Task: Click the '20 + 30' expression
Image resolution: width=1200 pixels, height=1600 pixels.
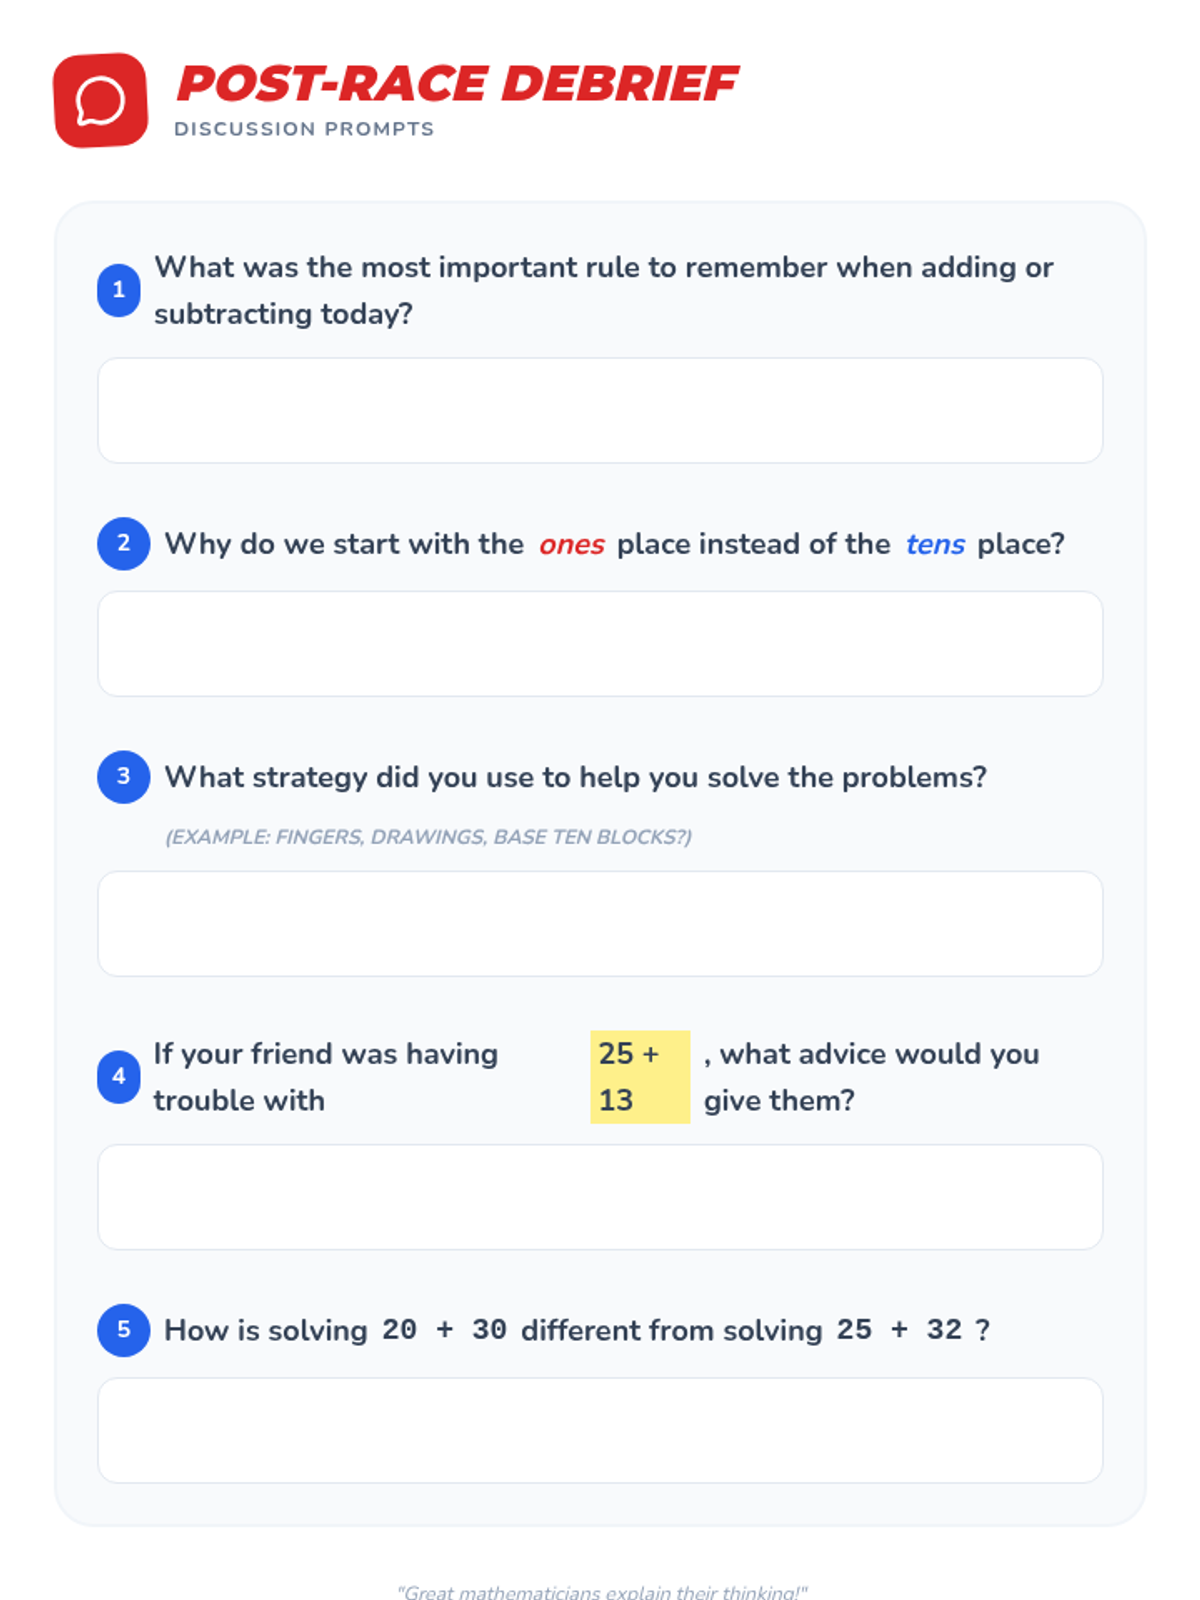Action: (444, 1330)
